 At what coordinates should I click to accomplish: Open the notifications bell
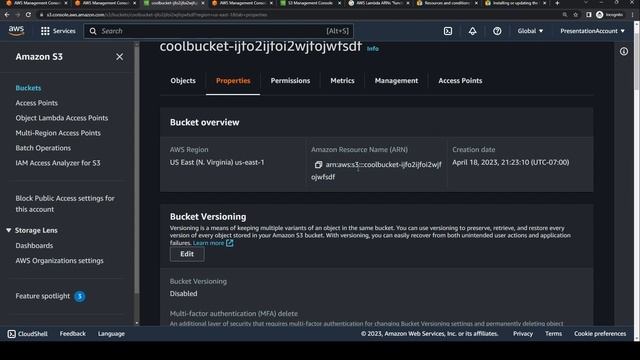pos(472,31)
